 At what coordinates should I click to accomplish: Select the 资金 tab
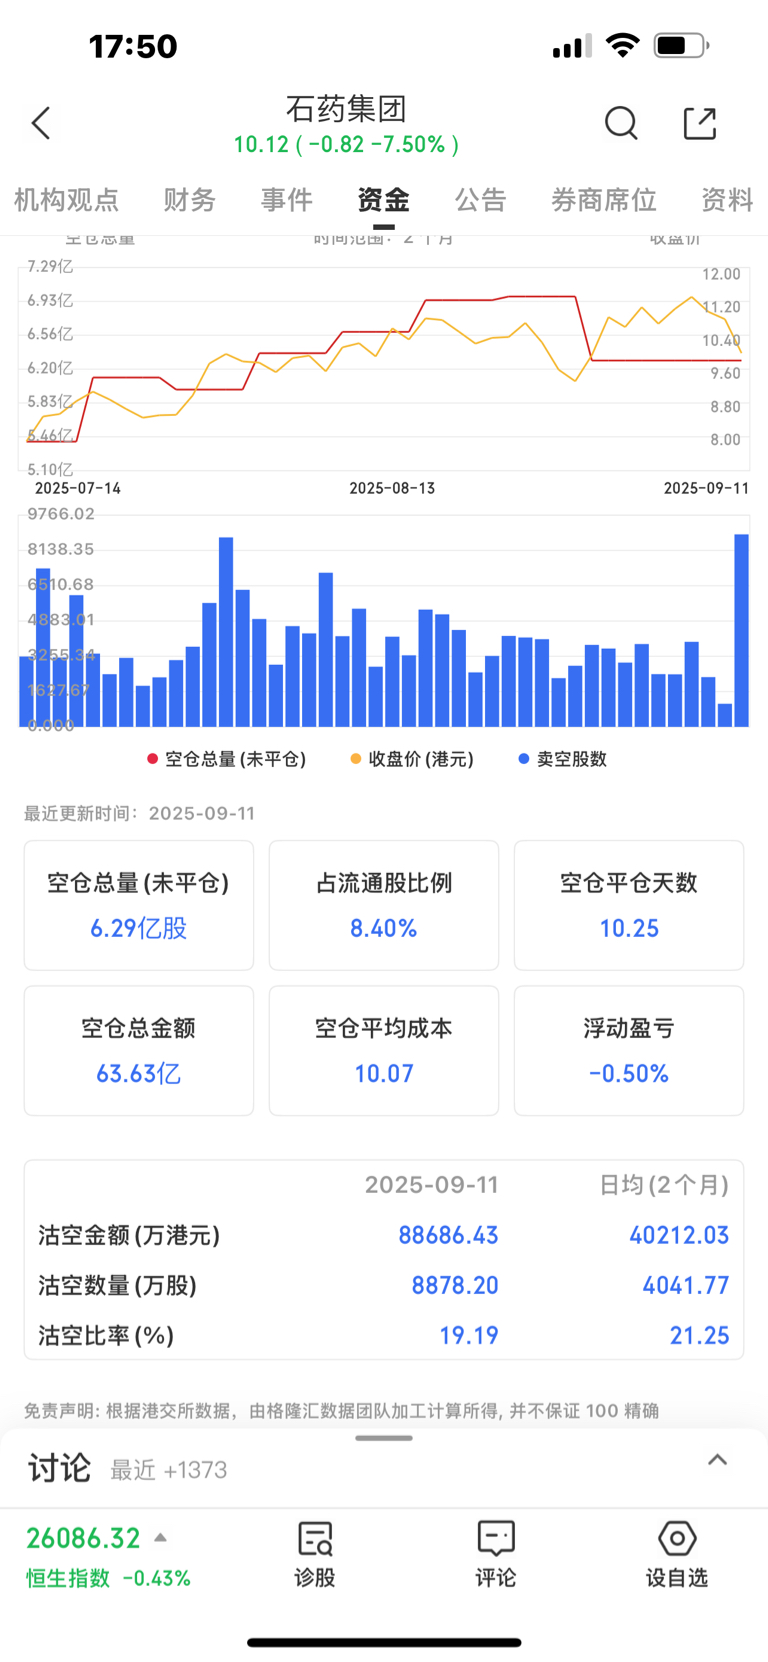[x=384, y=200]
